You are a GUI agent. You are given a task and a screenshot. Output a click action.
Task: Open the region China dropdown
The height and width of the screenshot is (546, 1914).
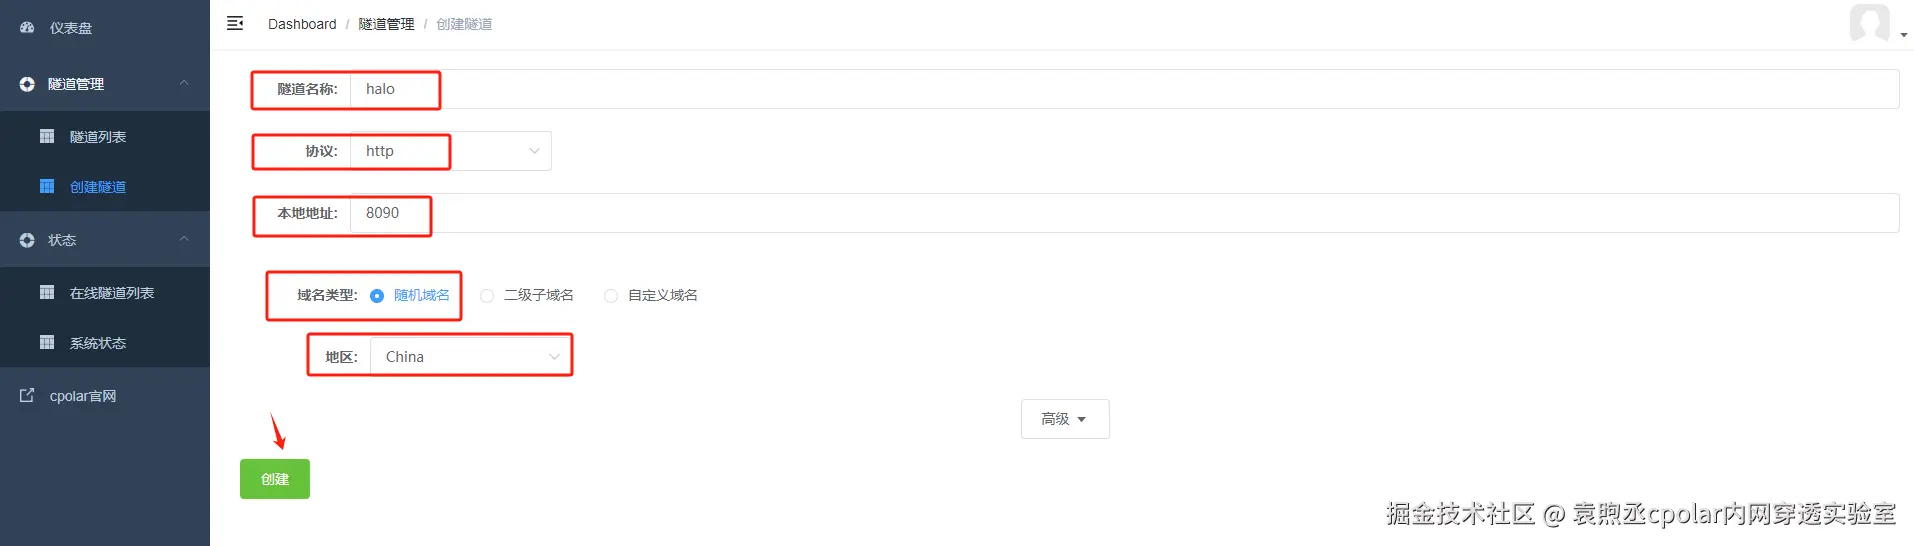point(470,357)
